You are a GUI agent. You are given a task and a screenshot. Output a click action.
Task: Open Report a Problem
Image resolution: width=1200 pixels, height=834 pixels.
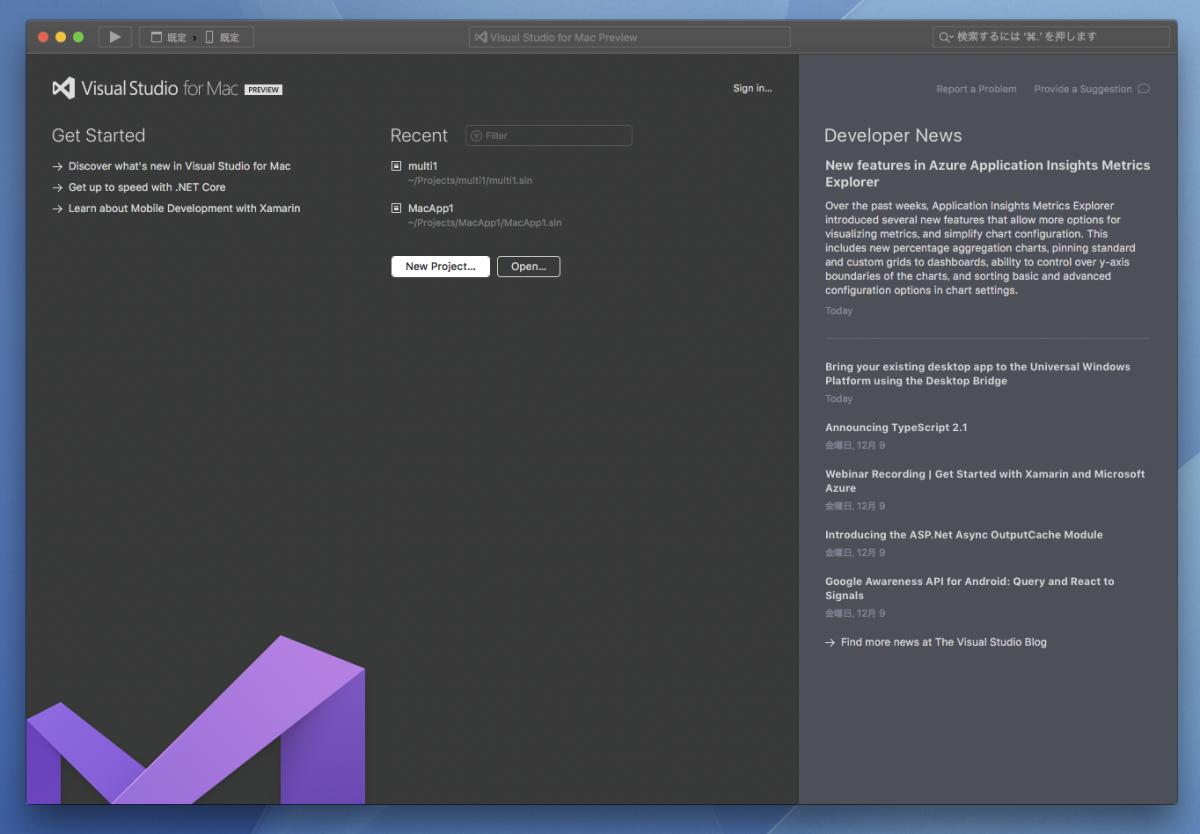coord(976,89)
